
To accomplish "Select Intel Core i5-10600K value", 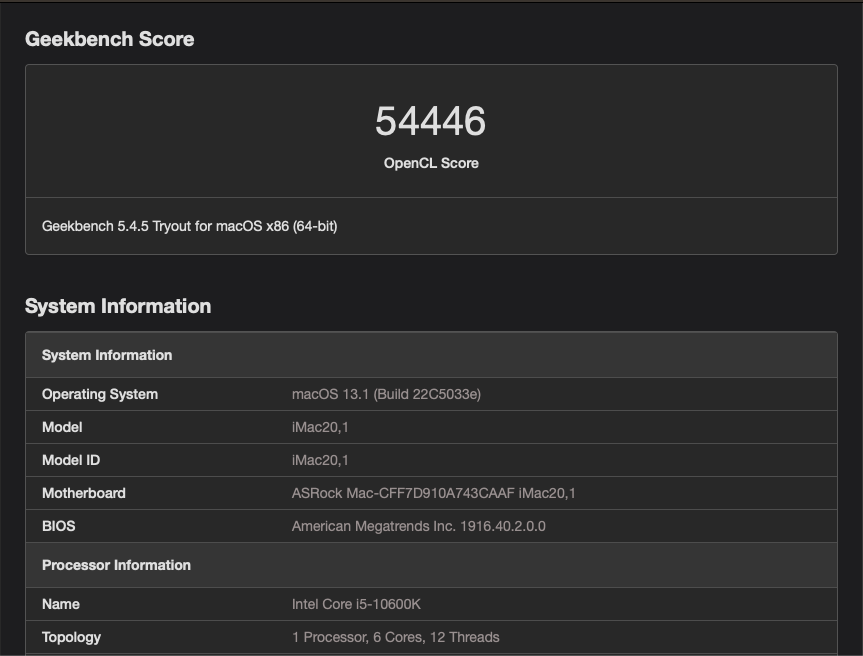I will coord(356,604).
